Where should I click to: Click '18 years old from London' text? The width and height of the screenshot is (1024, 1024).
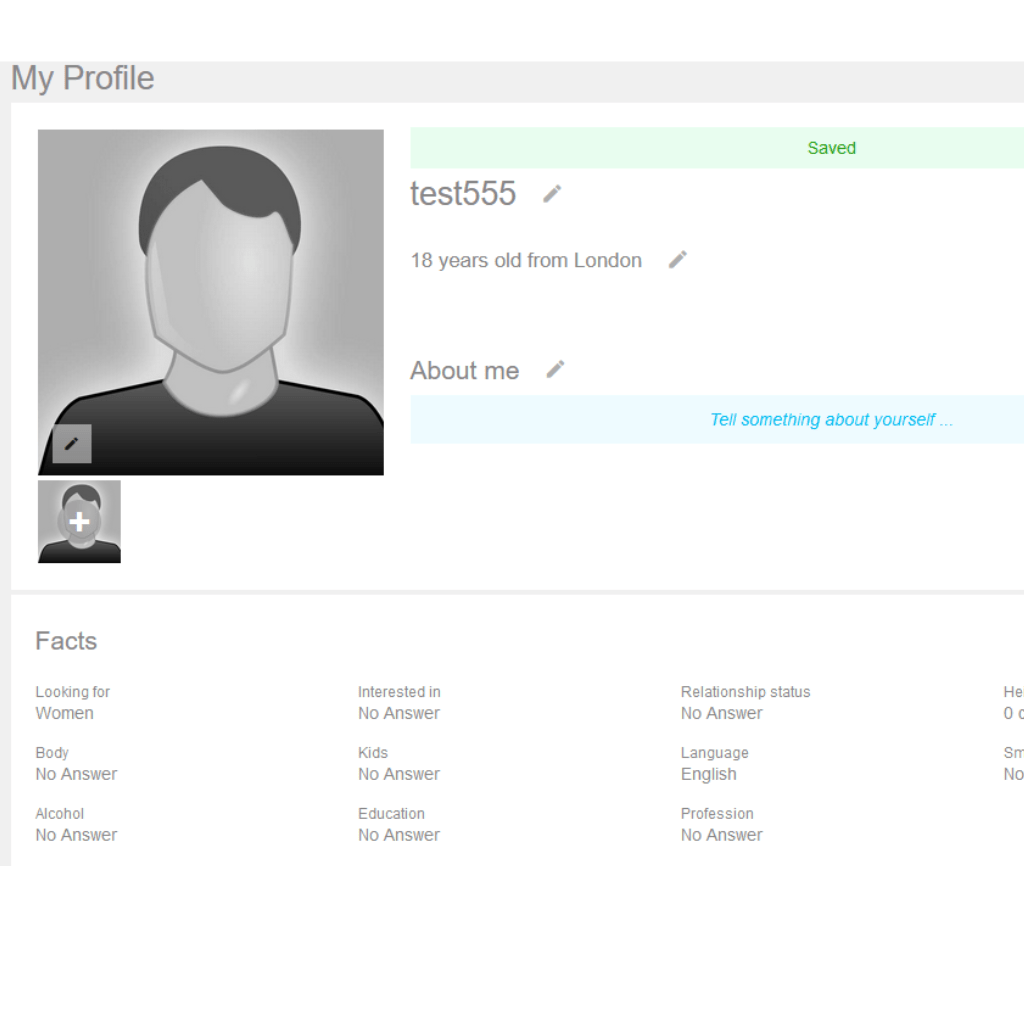click(x=526, y=261)
